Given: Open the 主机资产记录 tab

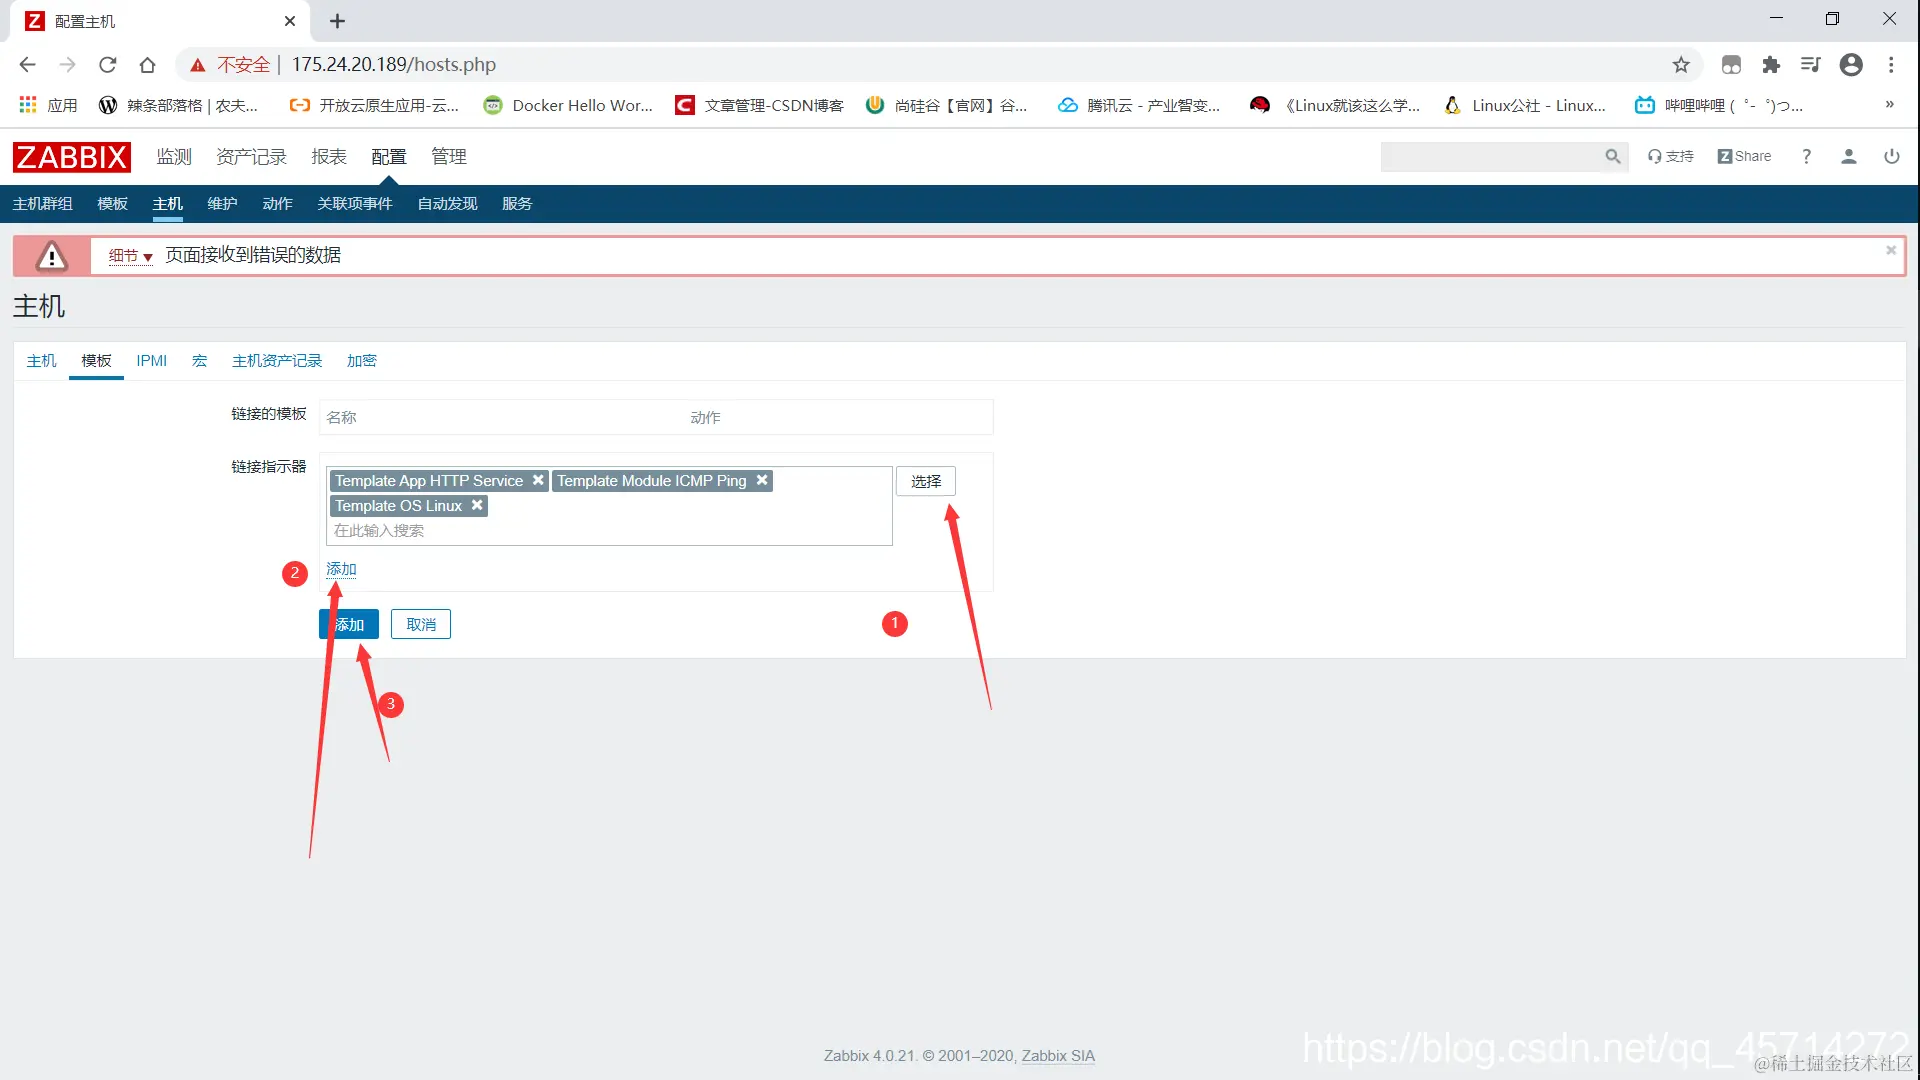Looking at the screenshot, I should coord(277,360).
